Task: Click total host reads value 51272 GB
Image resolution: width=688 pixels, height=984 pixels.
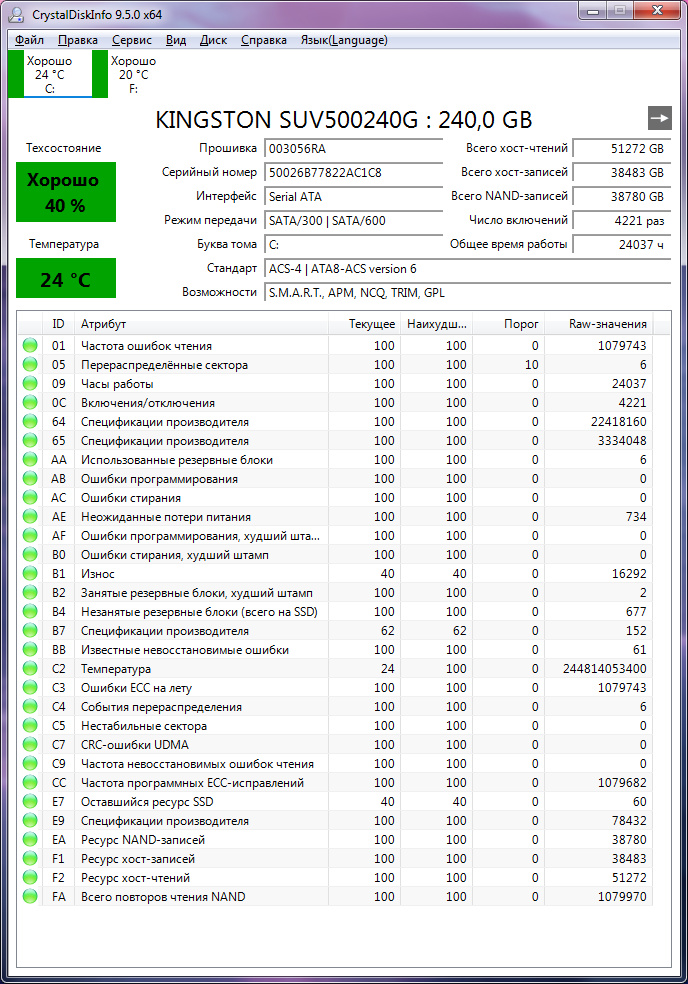Action: click(x=622, y=149)
